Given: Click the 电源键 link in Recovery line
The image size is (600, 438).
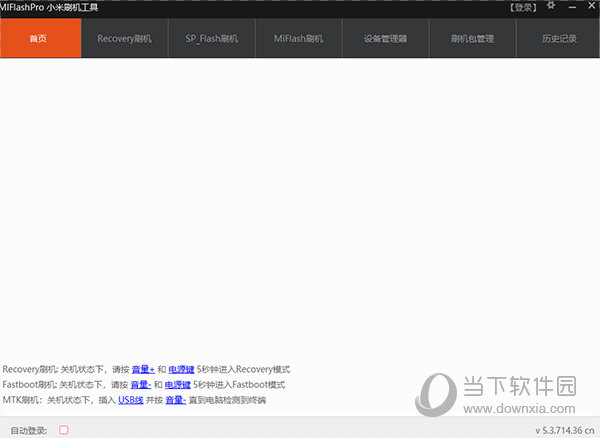Looking at the screenshot, I should [181, 369].
